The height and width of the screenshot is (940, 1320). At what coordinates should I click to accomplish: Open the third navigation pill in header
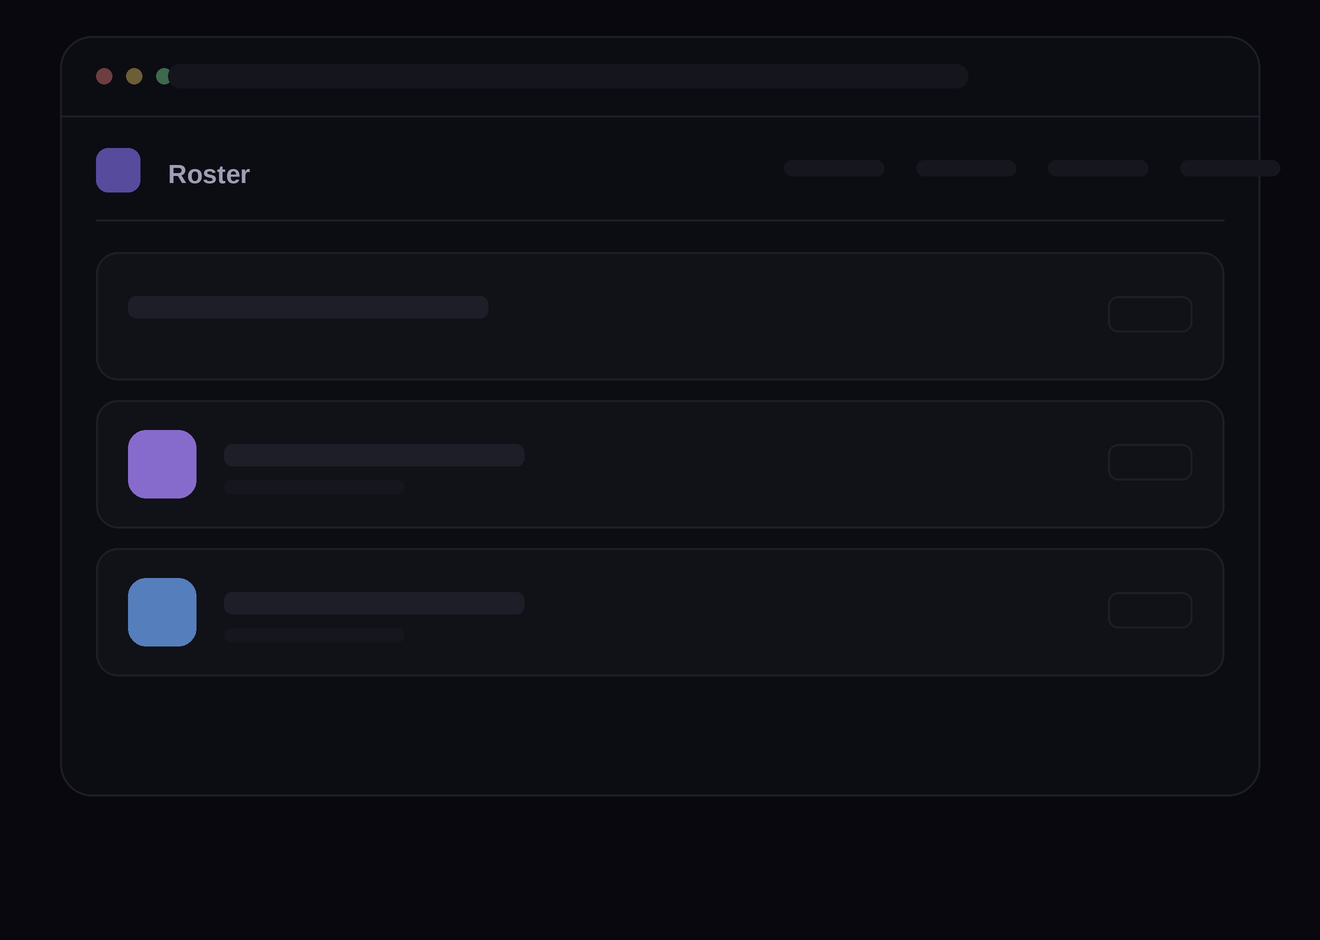1098,168
